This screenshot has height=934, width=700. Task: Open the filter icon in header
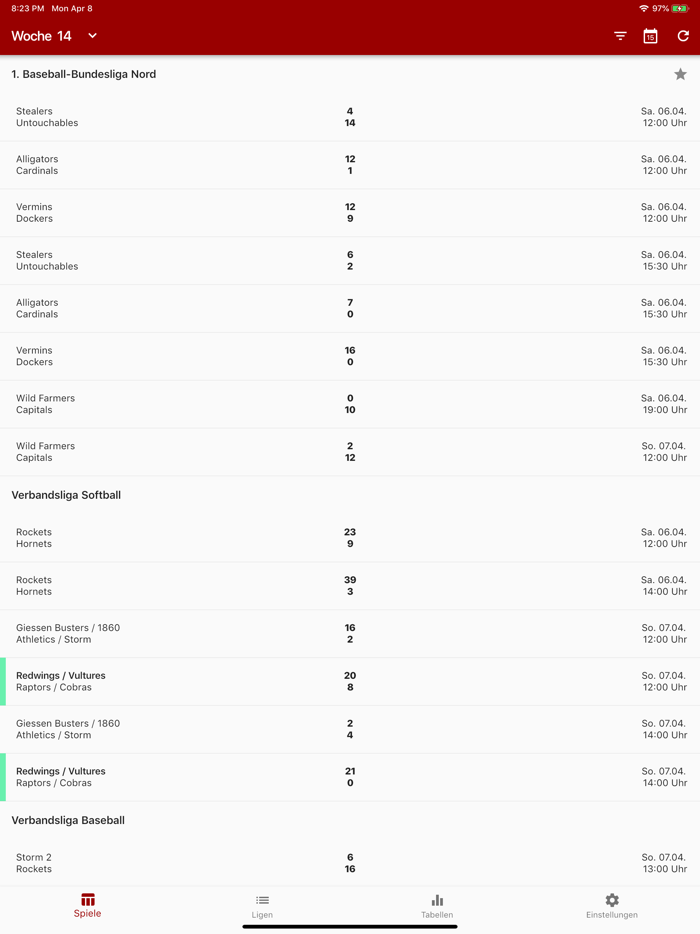620,36
